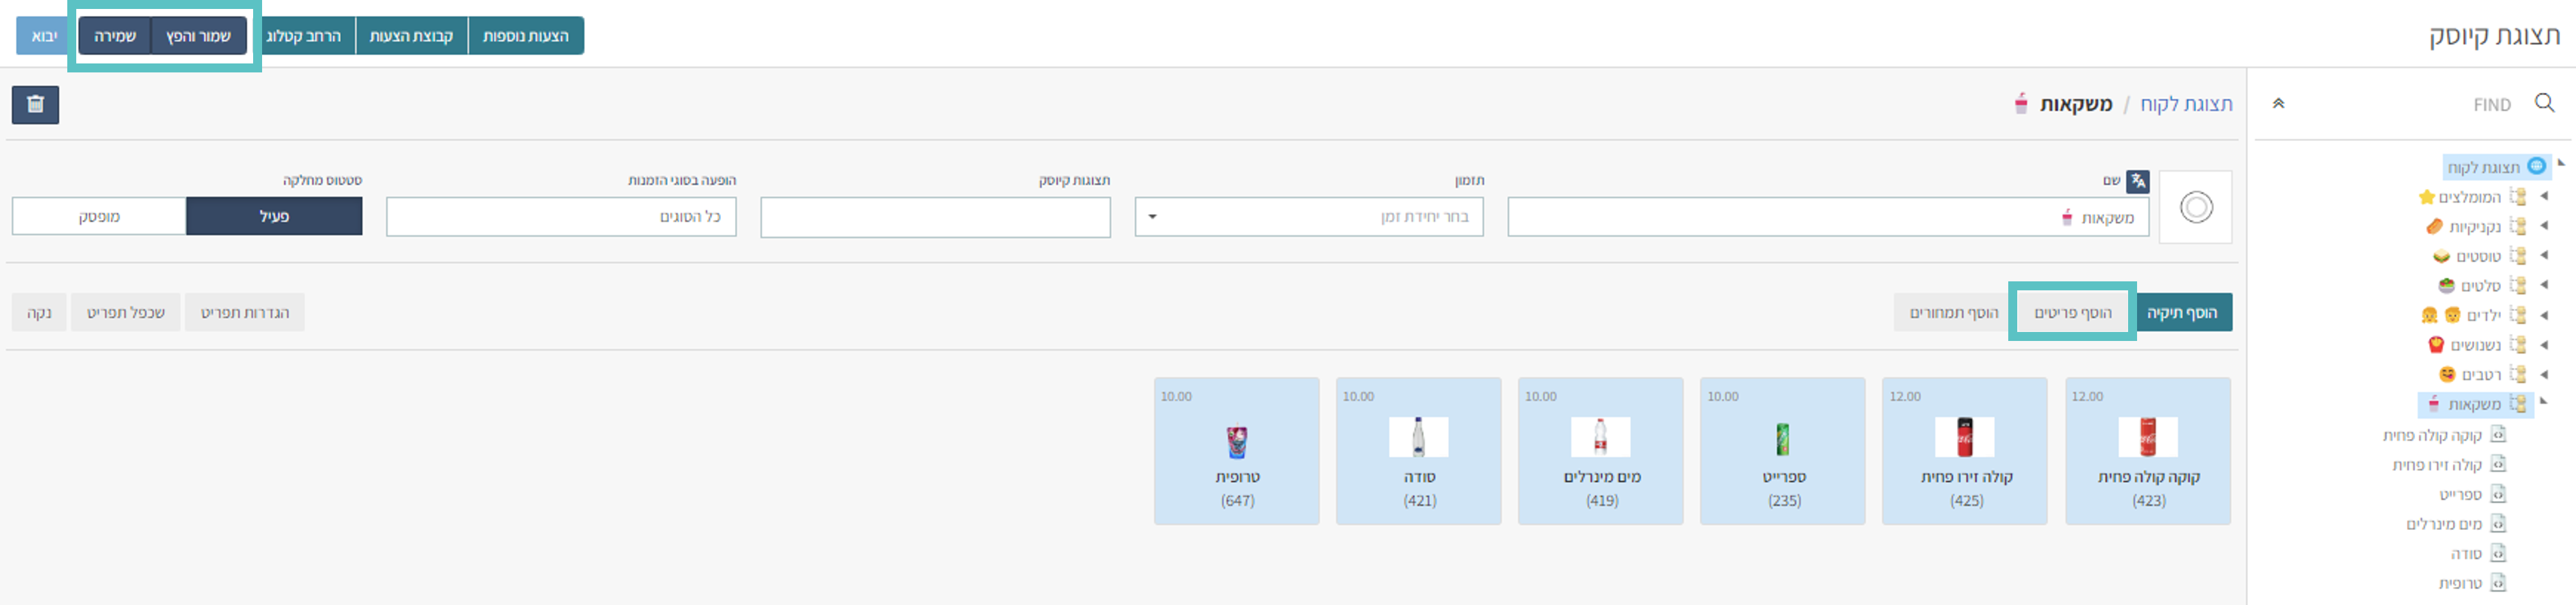Open קבוצת הצעות in top toolbar

[411, 36]
